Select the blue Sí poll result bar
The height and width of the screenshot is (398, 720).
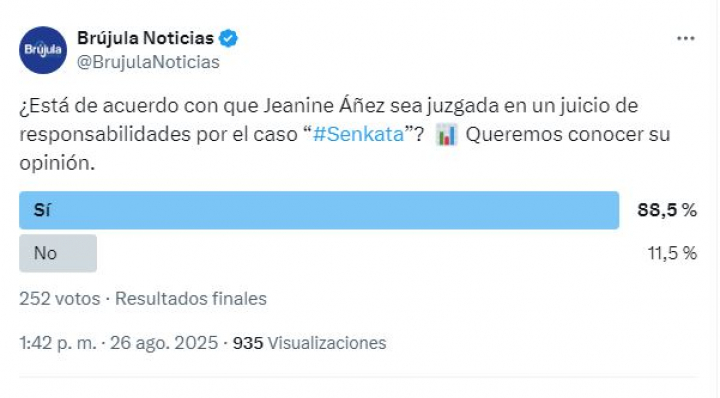[x=319, y=210]
